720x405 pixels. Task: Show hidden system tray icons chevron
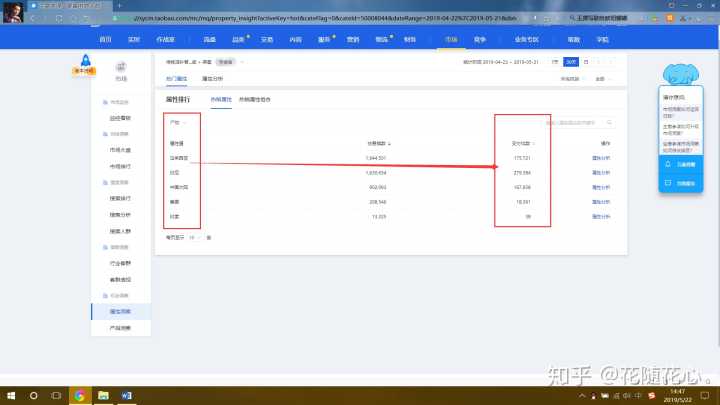[582, 396]
